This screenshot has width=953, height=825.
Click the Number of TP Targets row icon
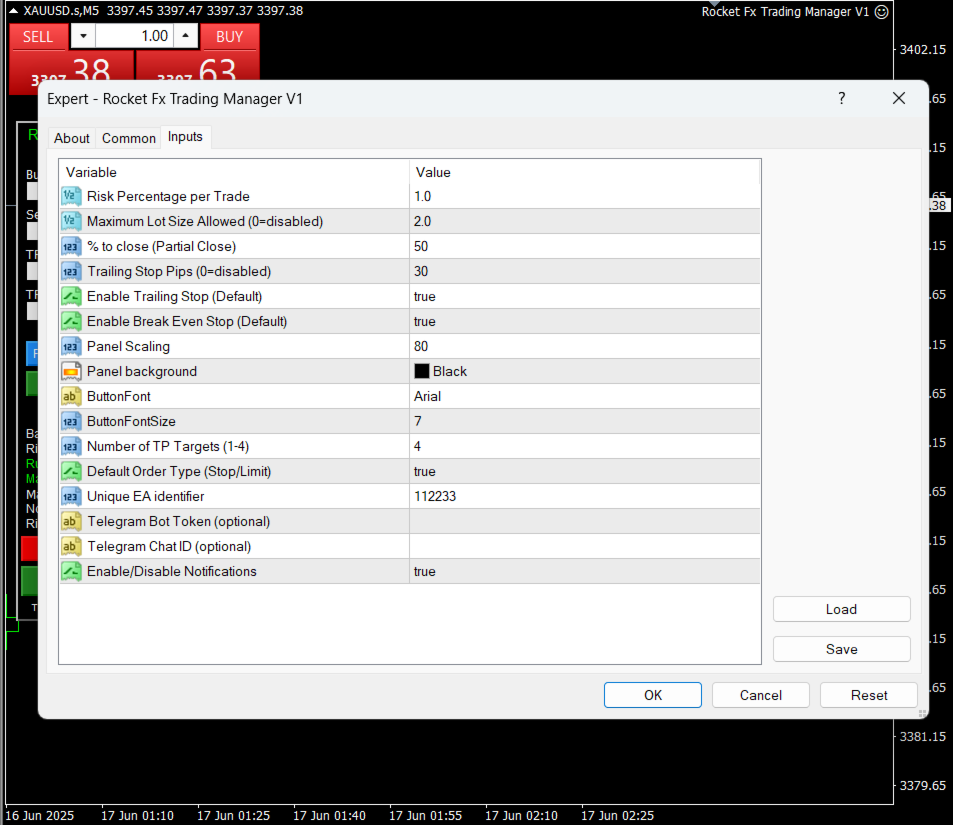(x=71, y=446)
